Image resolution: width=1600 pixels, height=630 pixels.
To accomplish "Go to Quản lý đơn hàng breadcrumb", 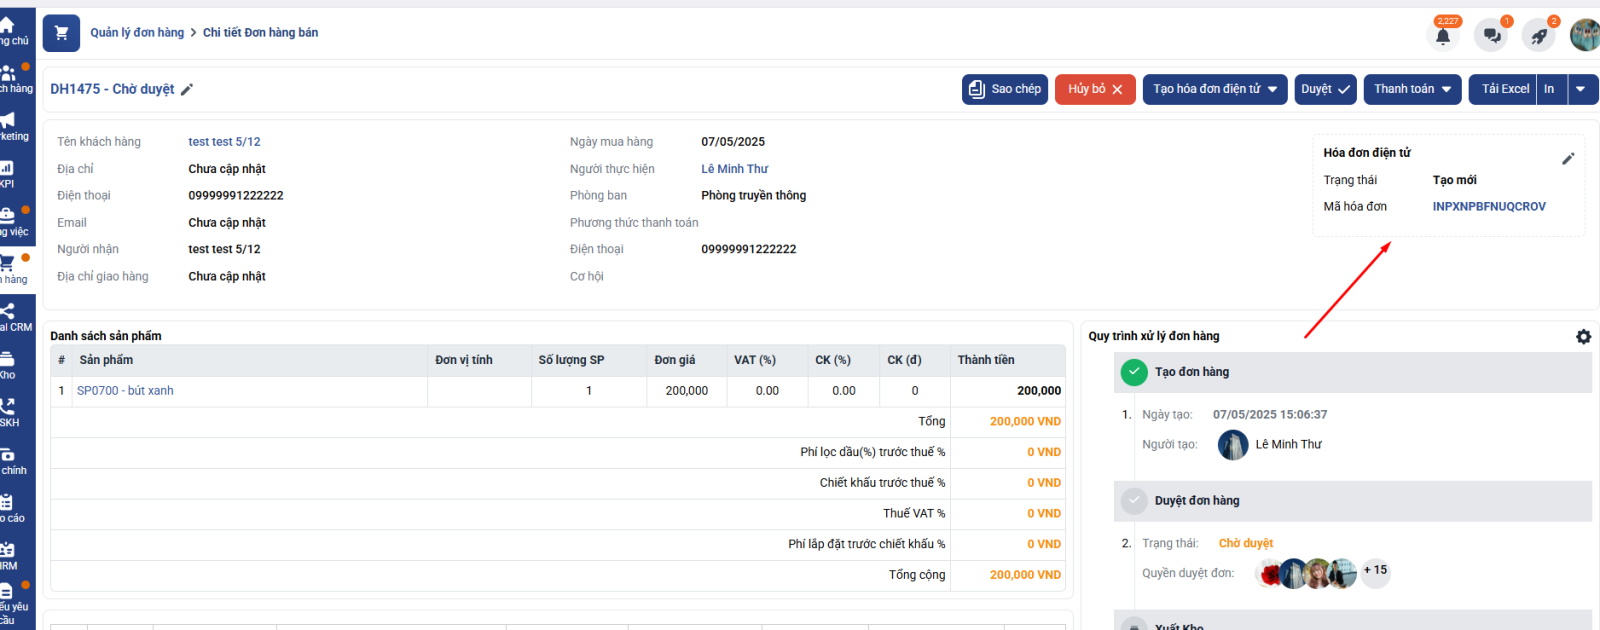I will (137, 33).
